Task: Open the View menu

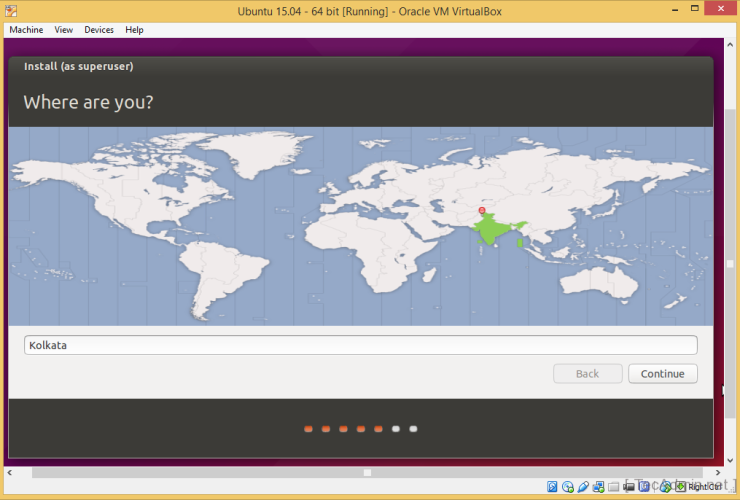Action: click(x=63, y=30)
